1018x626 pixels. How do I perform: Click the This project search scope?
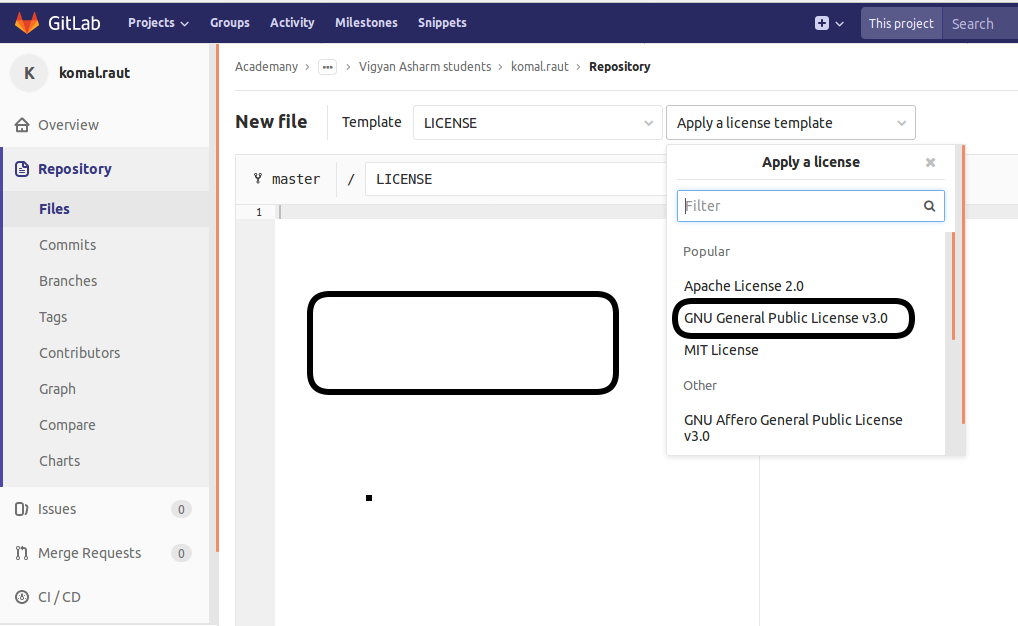[901, 23]
